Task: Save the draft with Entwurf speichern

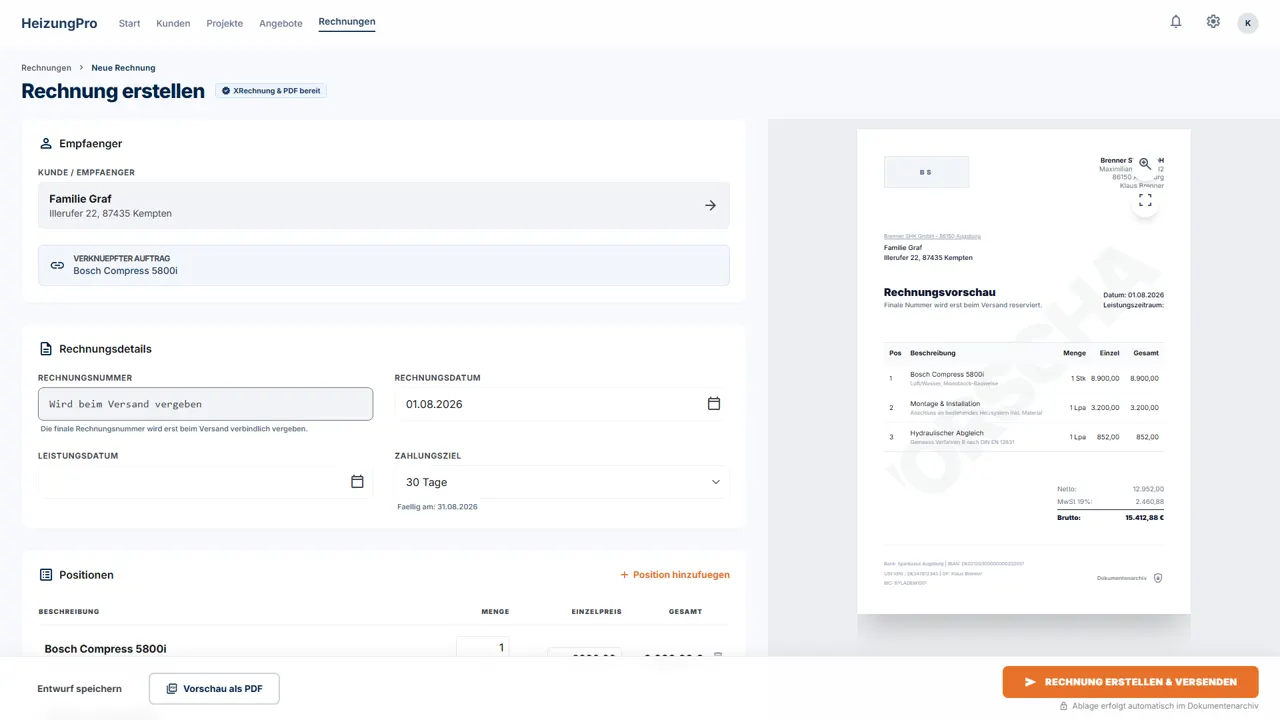Action: tap(80, 689)
